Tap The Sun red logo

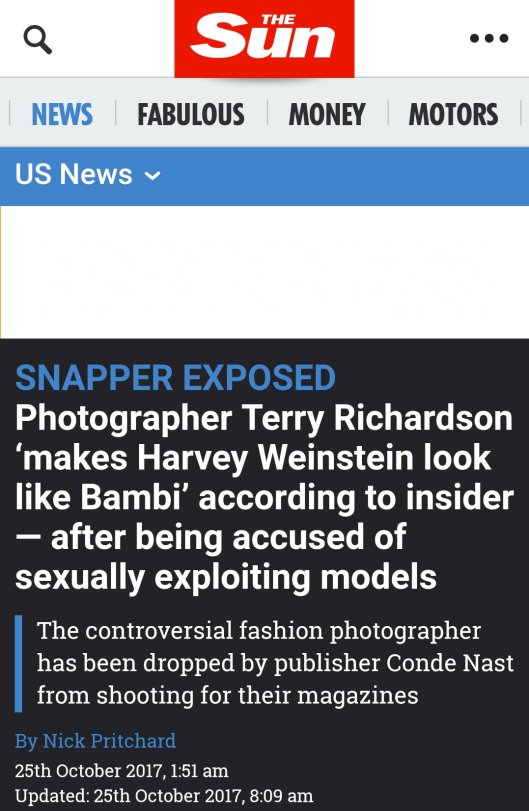(x=264, y=39)
